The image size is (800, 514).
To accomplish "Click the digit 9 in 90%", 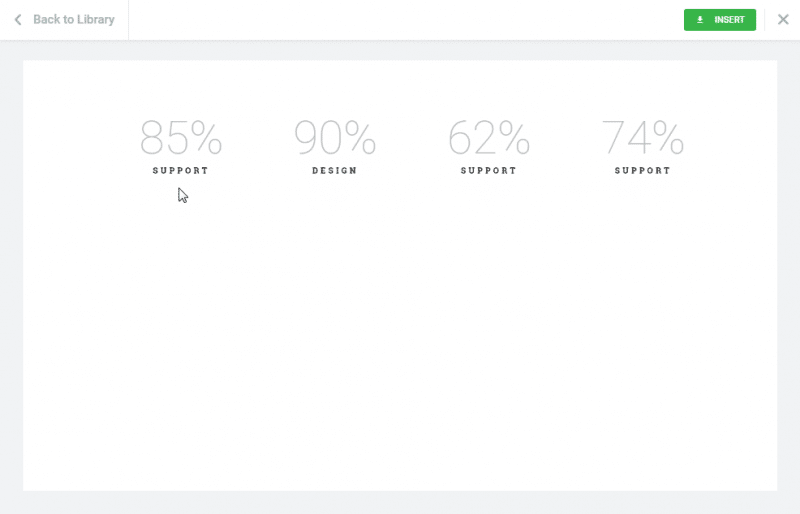I will (306, 137).
